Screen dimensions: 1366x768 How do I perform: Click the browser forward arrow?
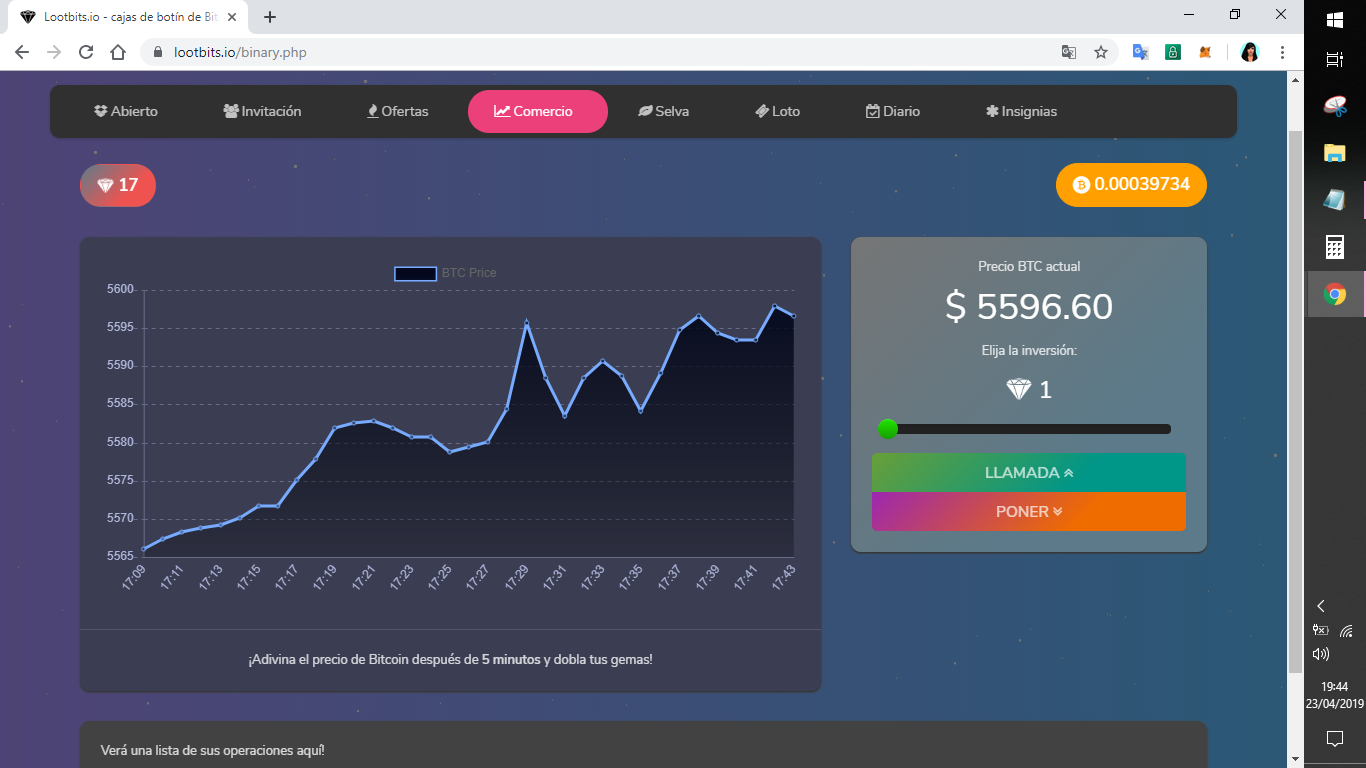[54, 52]
